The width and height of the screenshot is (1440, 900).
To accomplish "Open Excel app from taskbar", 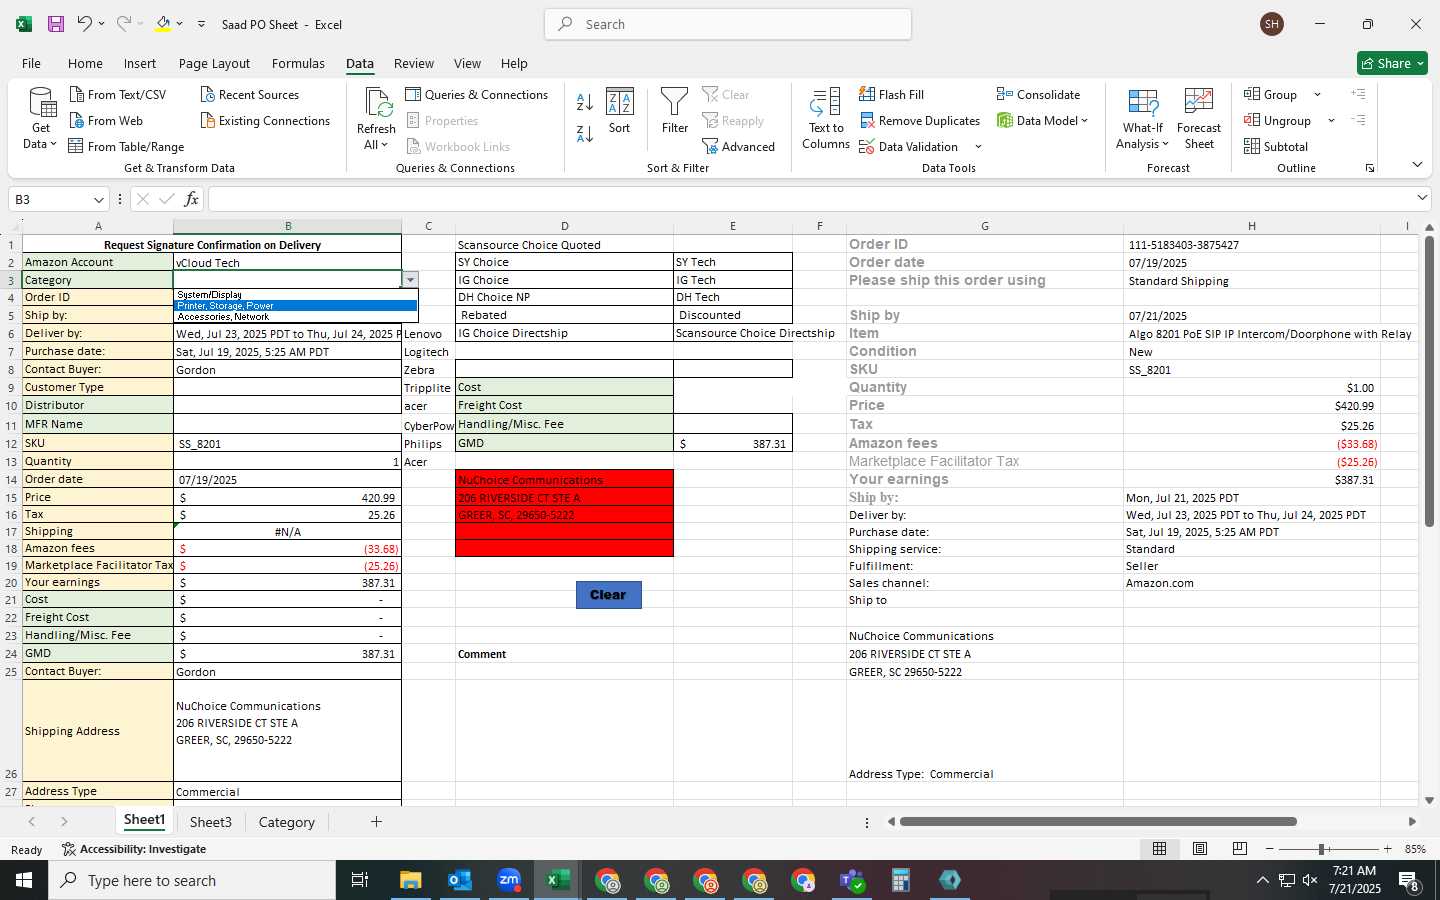I will (x=558, y=880).
